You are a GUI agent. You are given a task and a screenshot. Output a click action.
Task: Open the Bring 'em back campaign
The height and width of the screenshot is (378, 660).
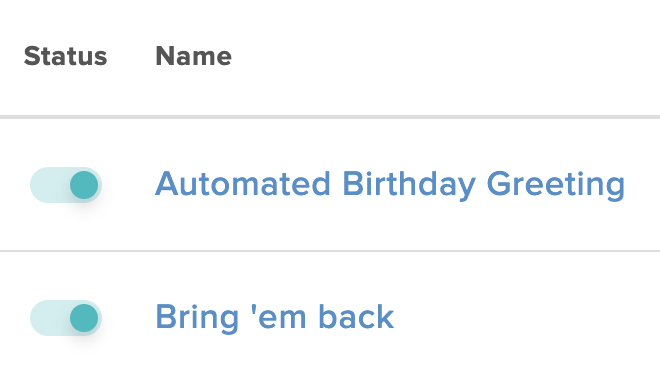pos(274,317)
